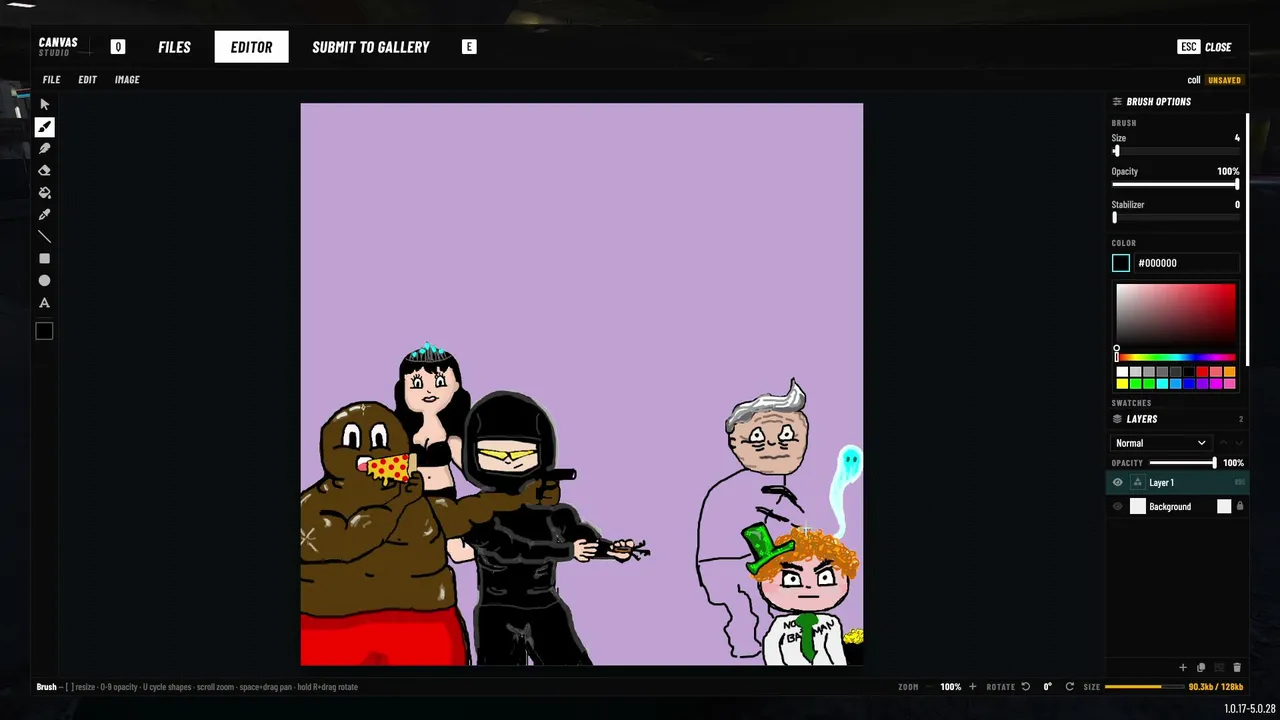Select the Brush tool
This screenshot has height=720, width=1280.
(x=44, y=127)
